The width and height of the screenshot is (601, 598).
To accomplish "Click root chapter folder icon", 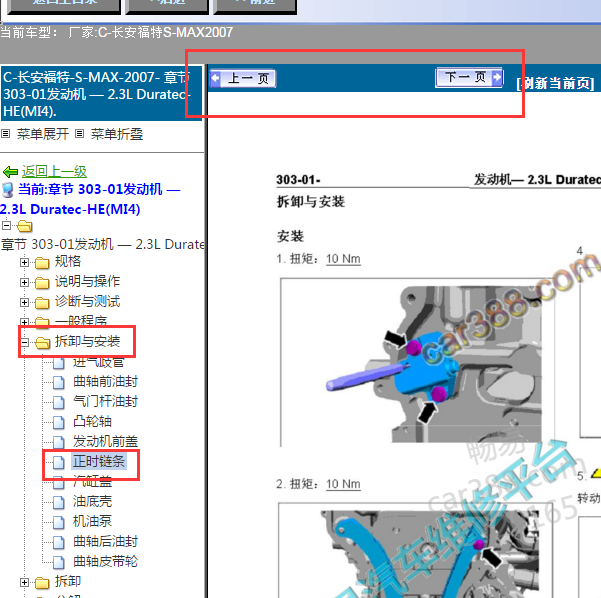I will point(25,226).
